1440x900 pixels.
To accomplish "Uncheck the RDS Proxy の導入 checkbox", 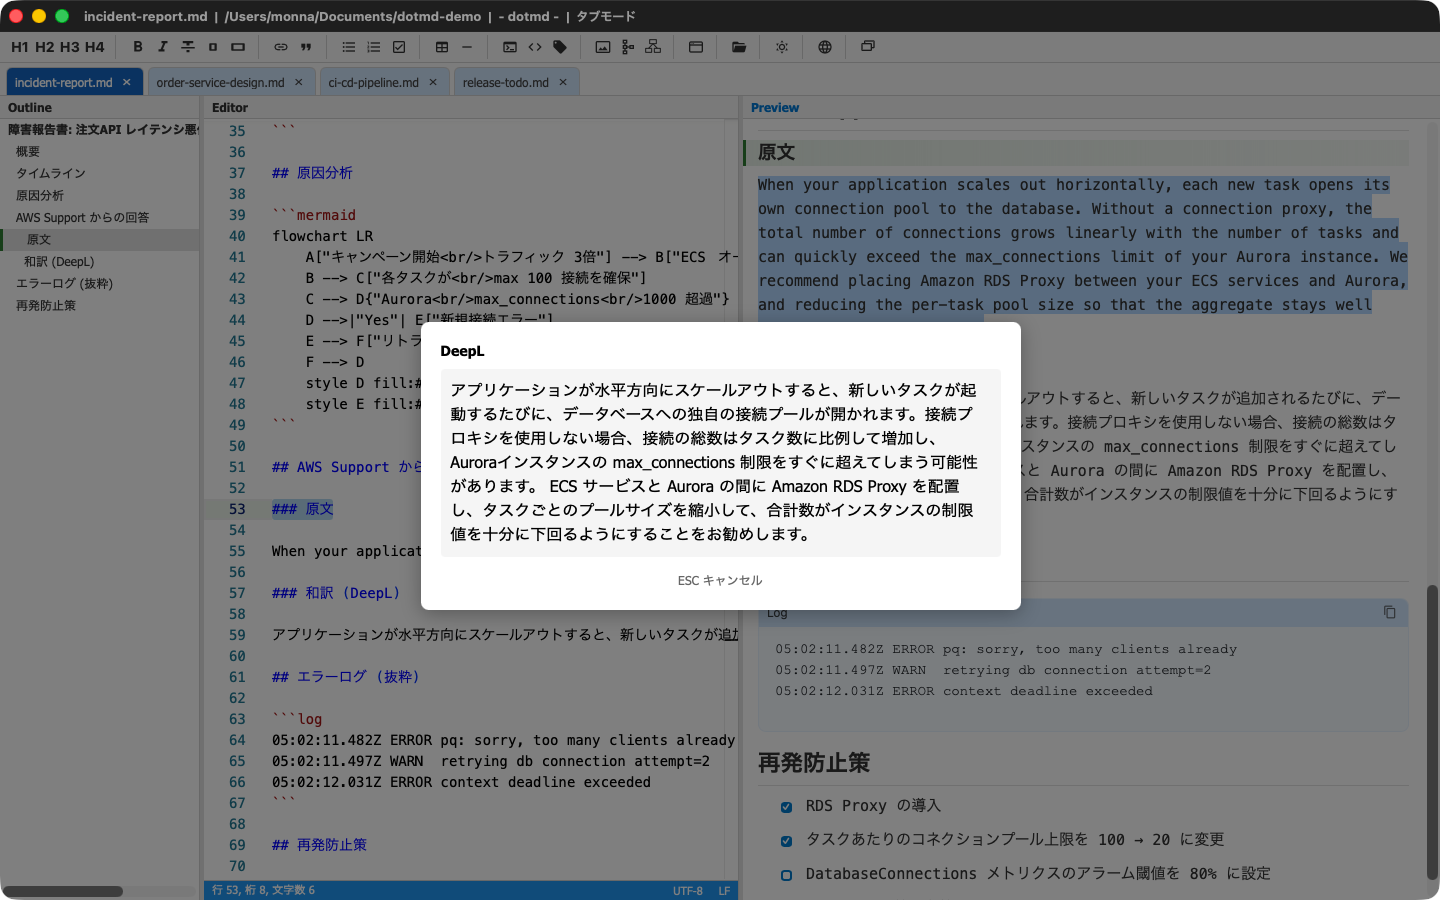I will coord(786,807).
